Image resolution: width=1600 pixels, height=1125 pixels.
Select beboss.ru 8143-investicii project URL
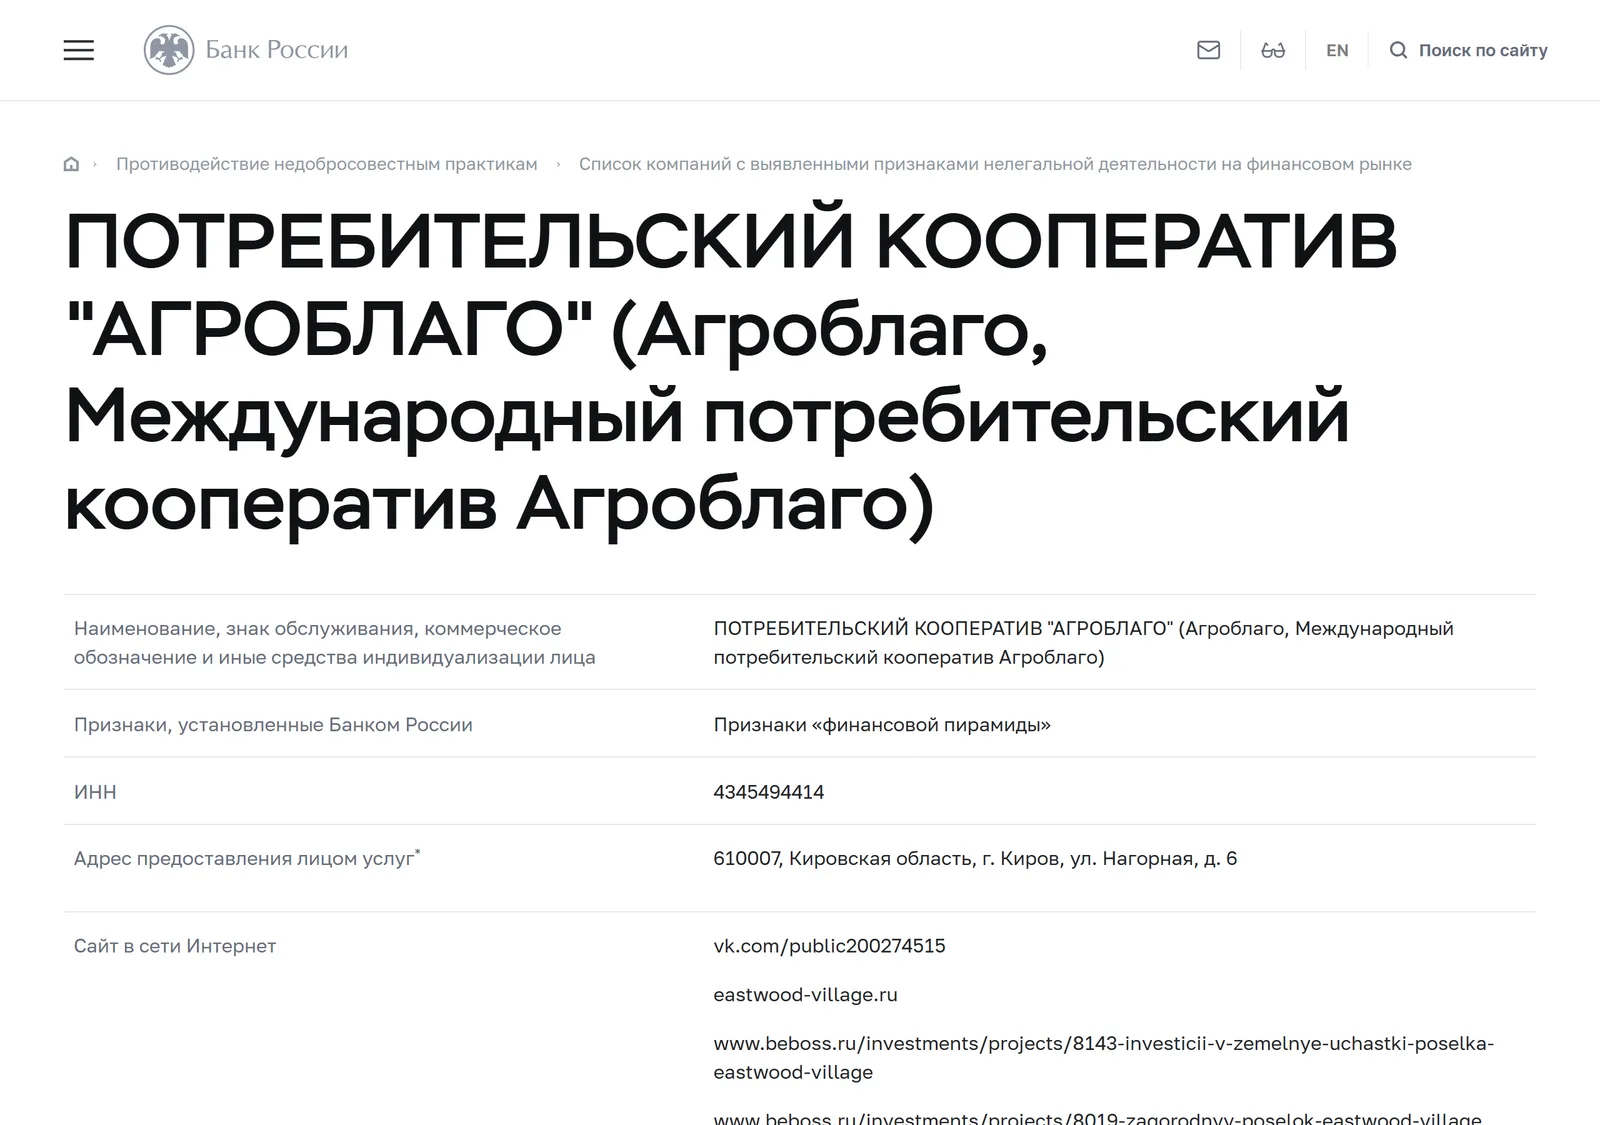tap(1103, 1058)
